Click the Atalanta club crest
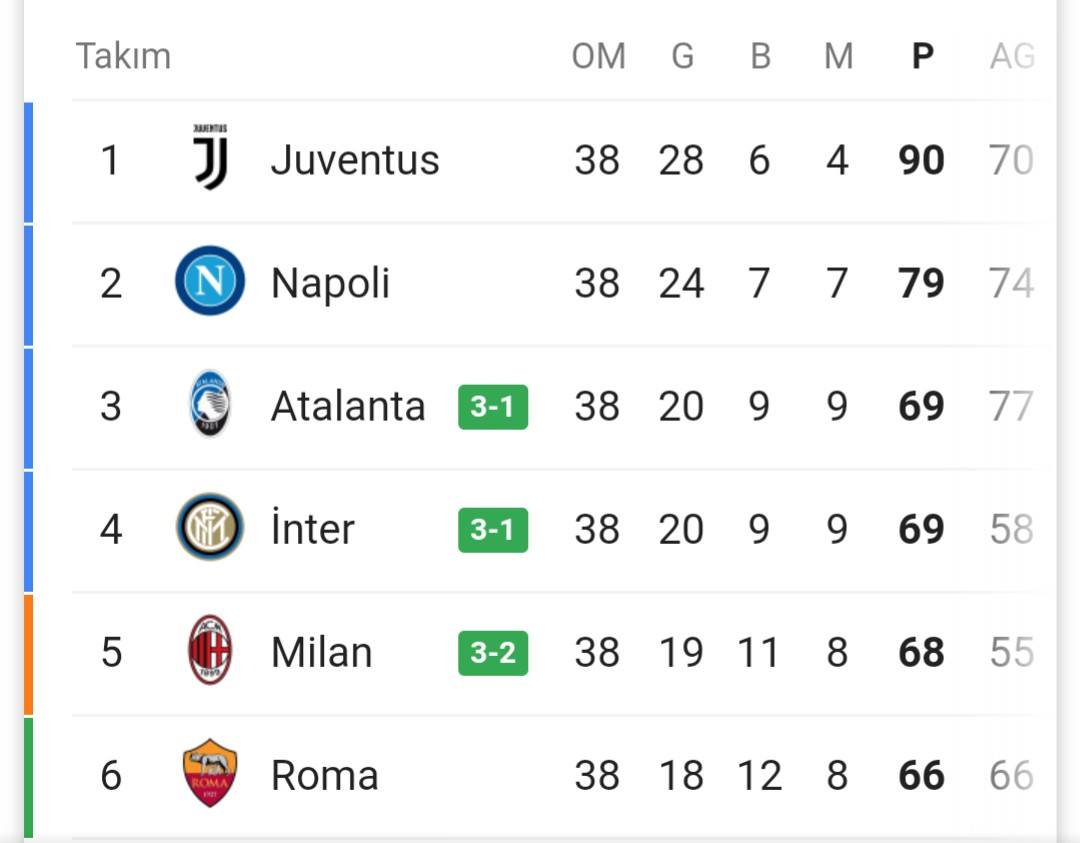 click(x=209, y=404)
